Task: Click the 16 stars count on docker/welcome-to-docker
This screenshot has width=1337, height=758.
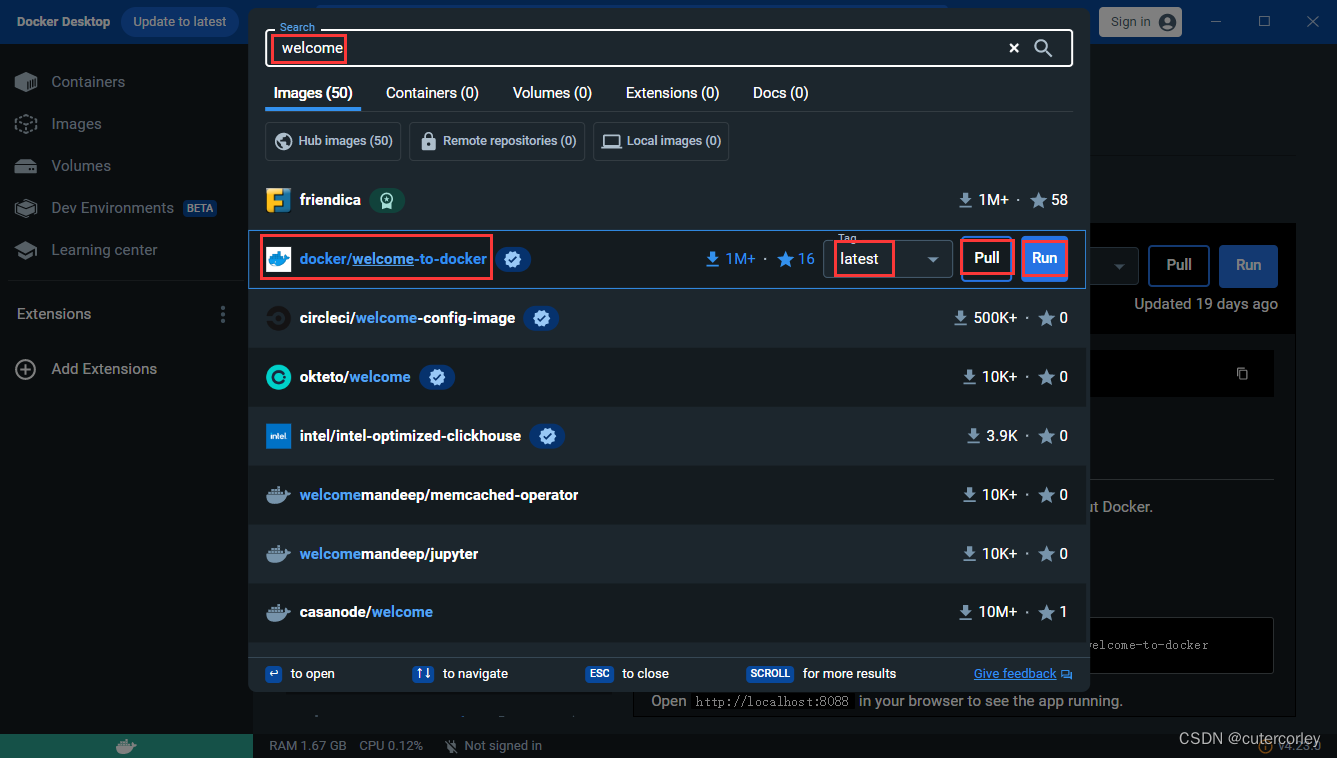Action: tap(796, 259)
